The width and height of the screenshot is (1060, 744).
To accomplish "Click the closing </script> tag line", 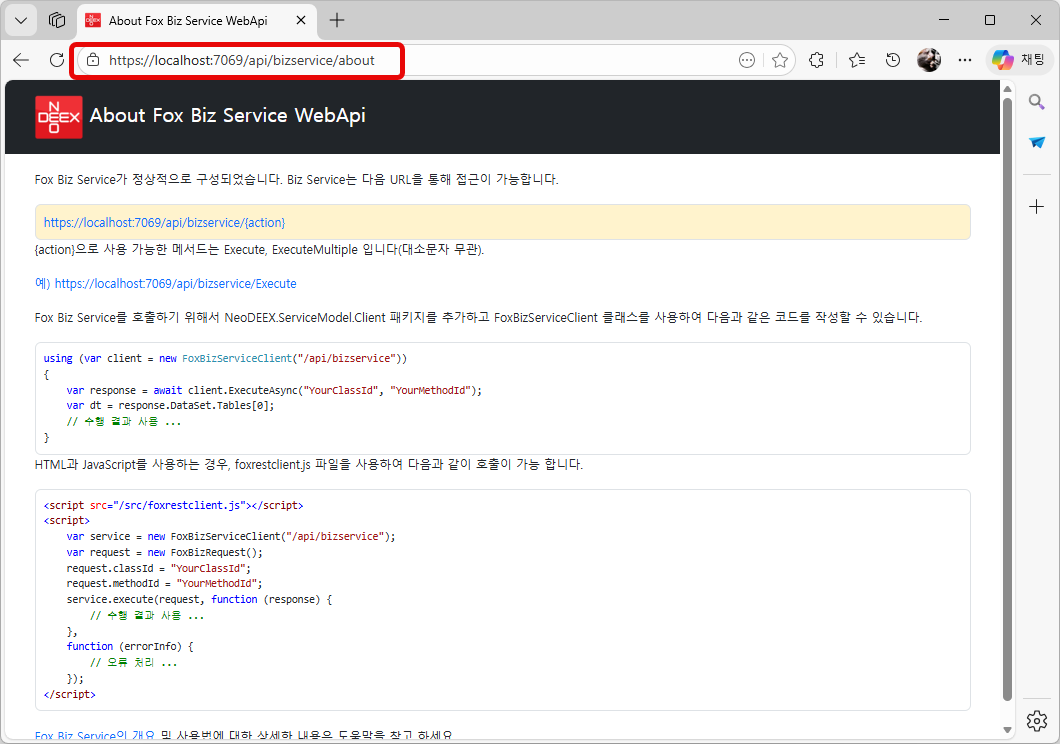I will click(x=70, y=694).
